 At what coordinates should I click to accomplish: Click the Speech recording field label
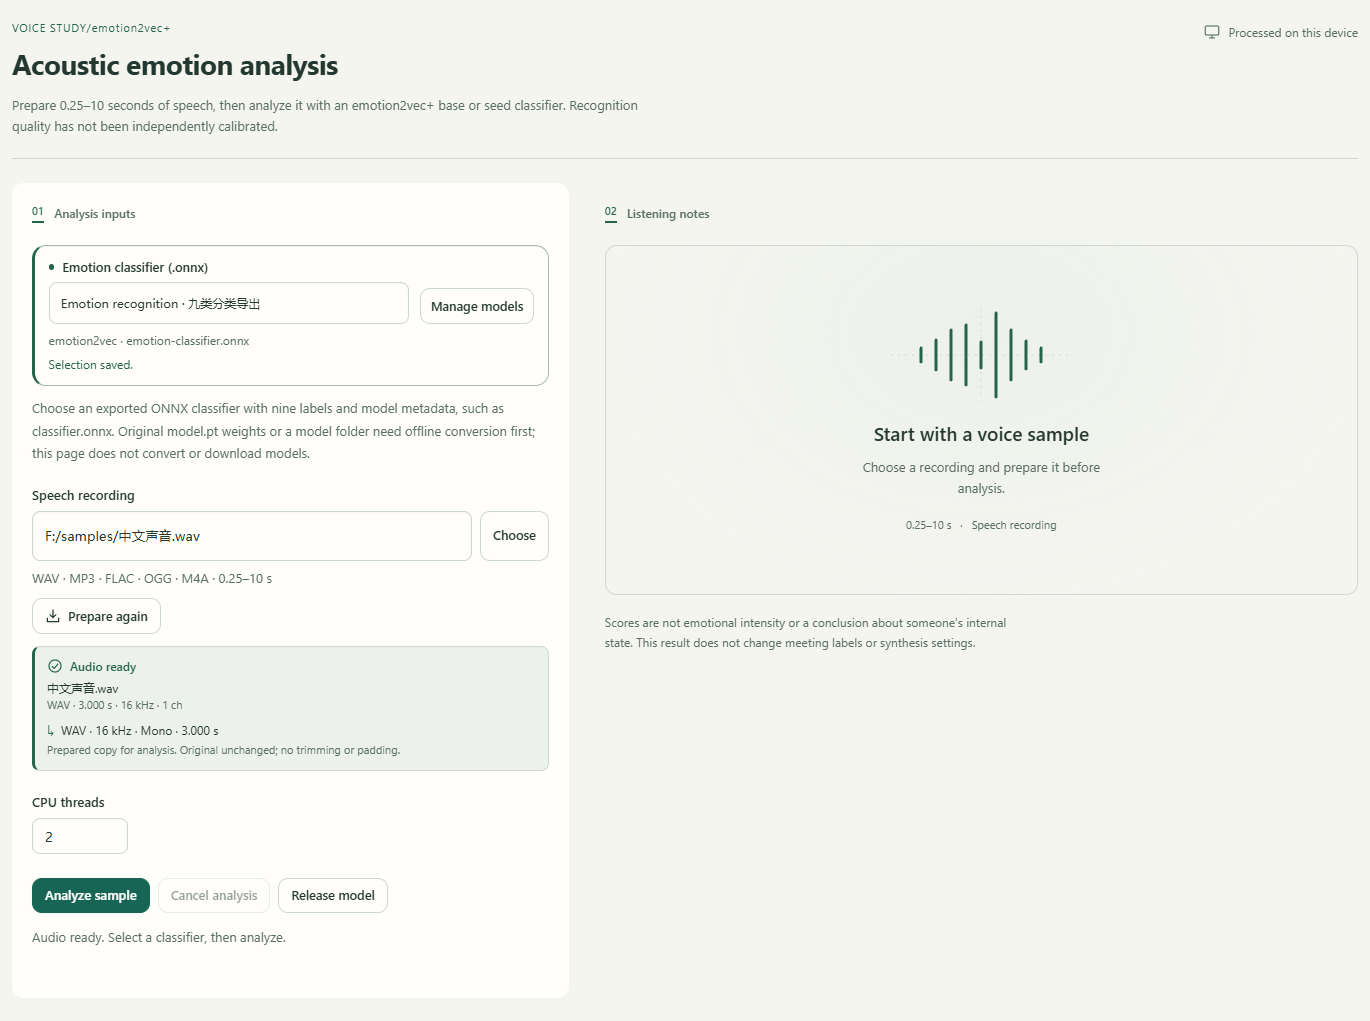83,495
